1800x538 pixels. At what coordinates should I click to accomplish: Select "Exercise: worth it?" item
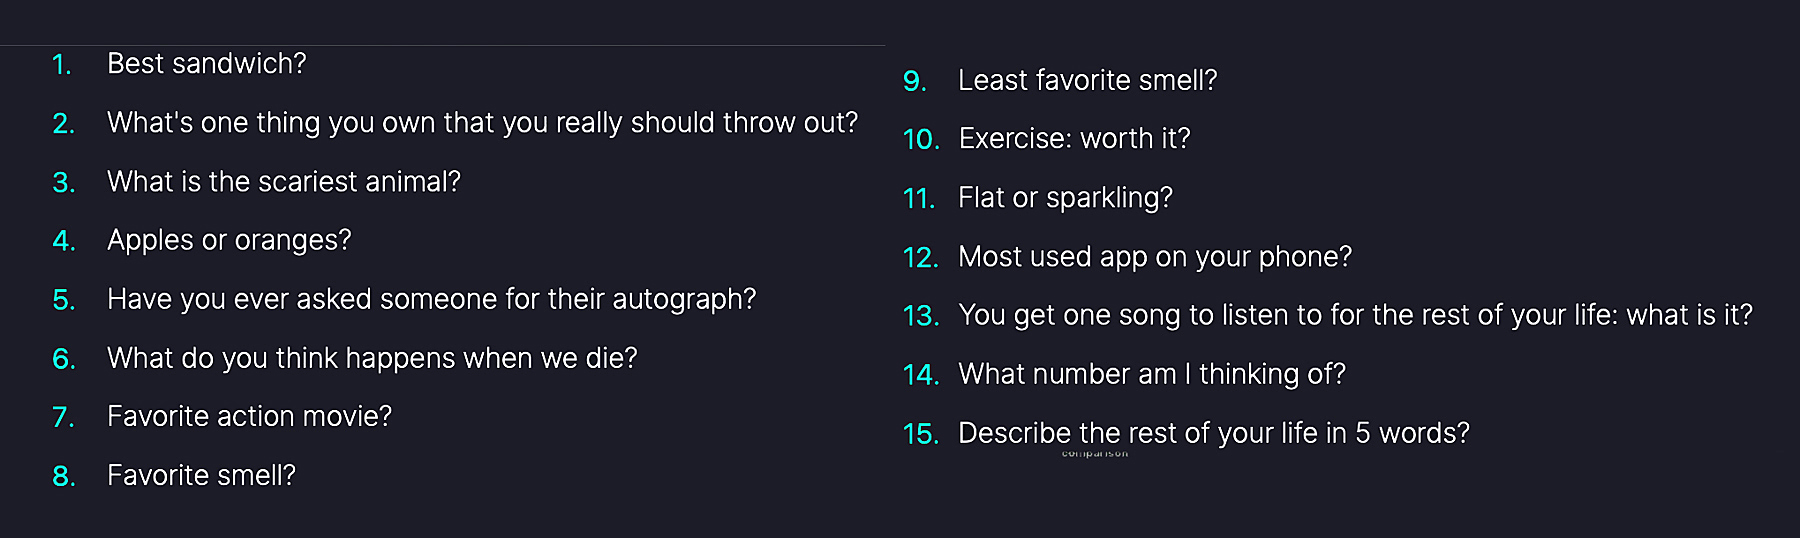(x=1074, y=139)
